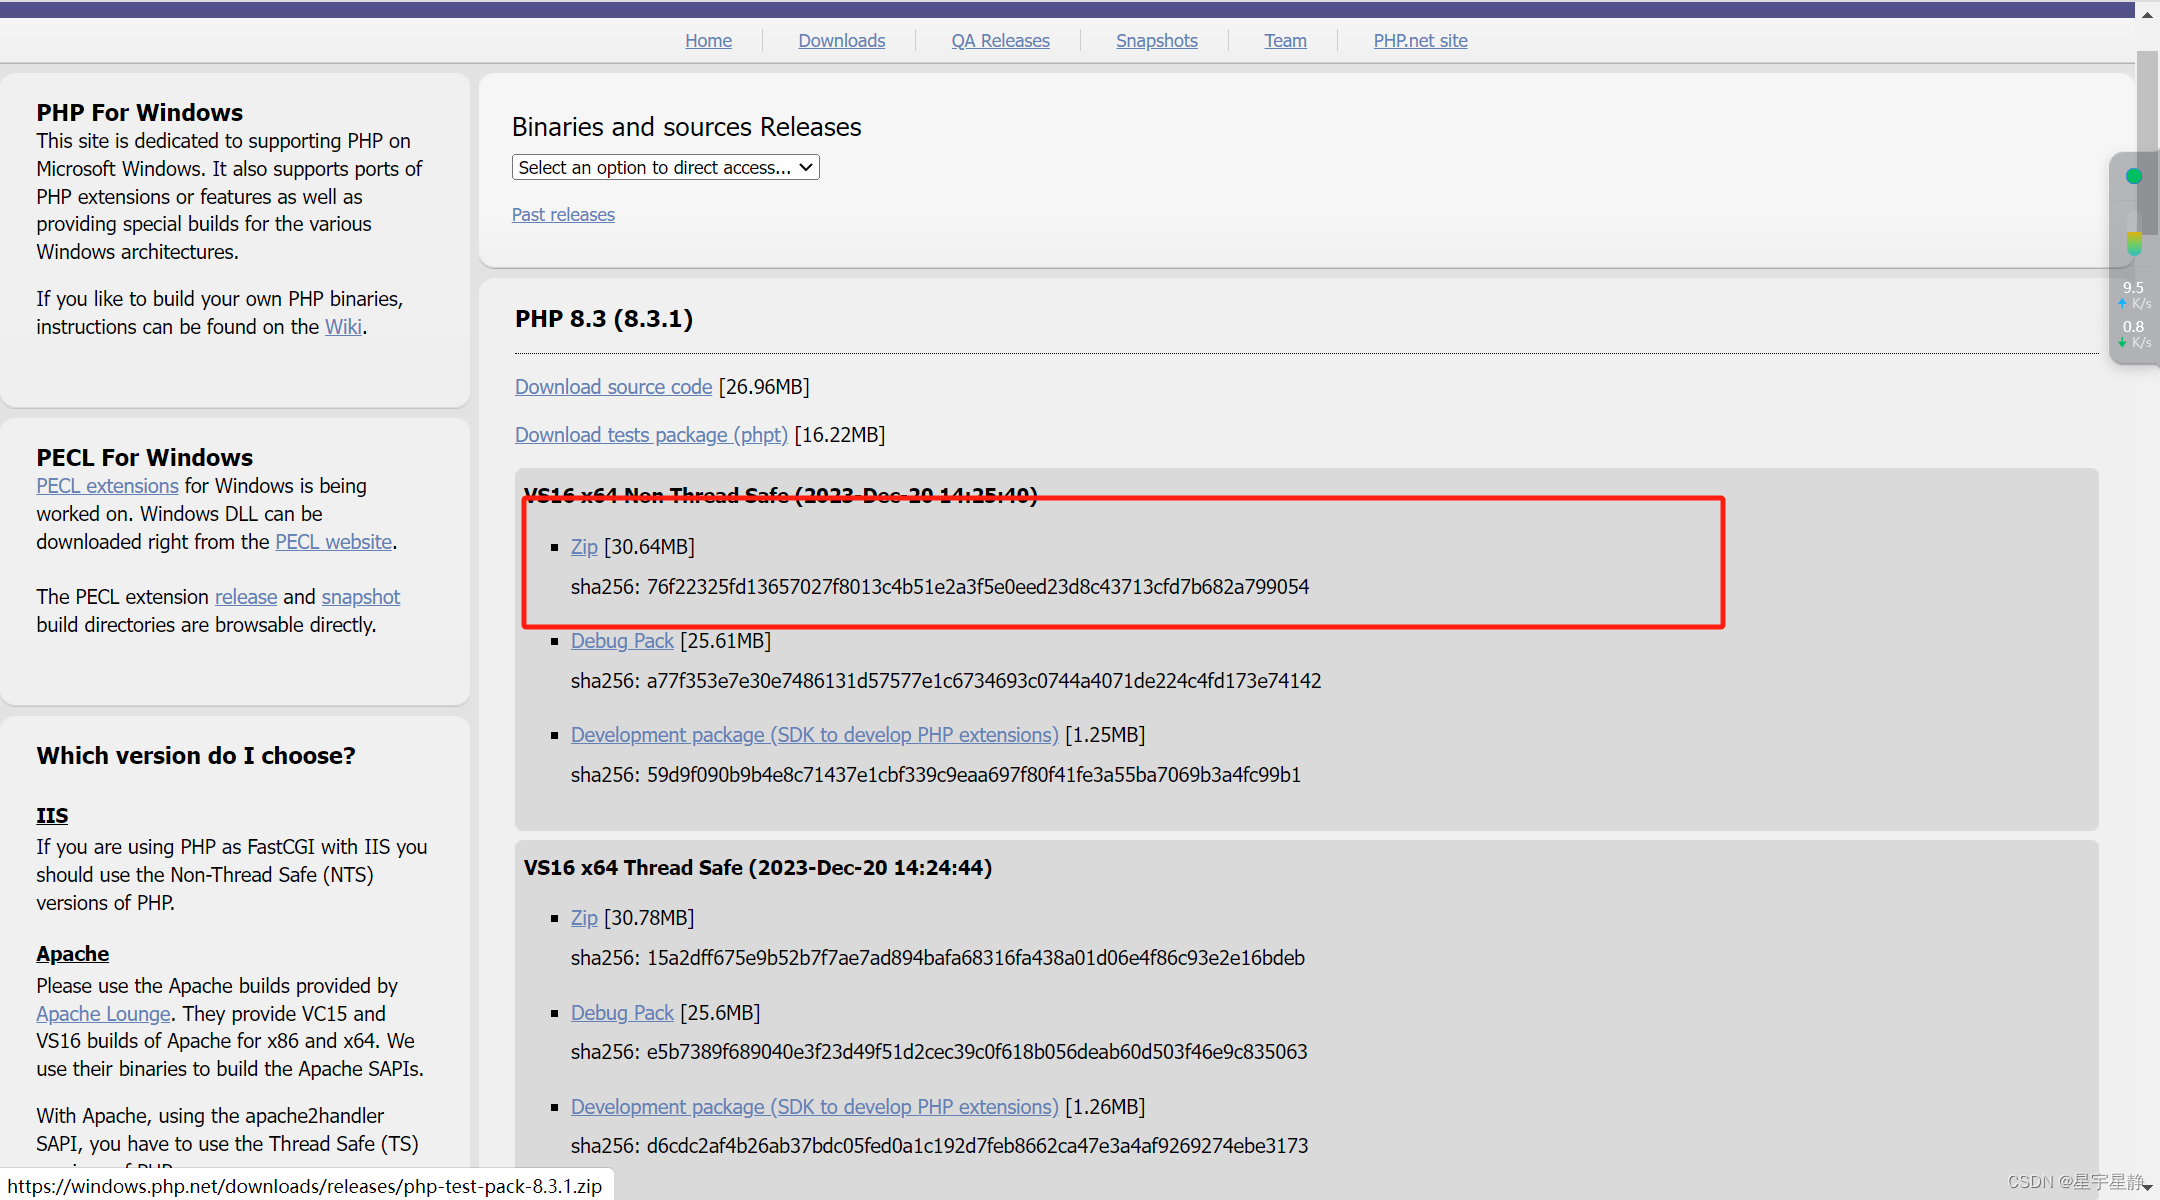The height and width of the screenshot is (1200, 2160).
Task: Click the scrollbar up arrow
Action: click(2147, 14)
